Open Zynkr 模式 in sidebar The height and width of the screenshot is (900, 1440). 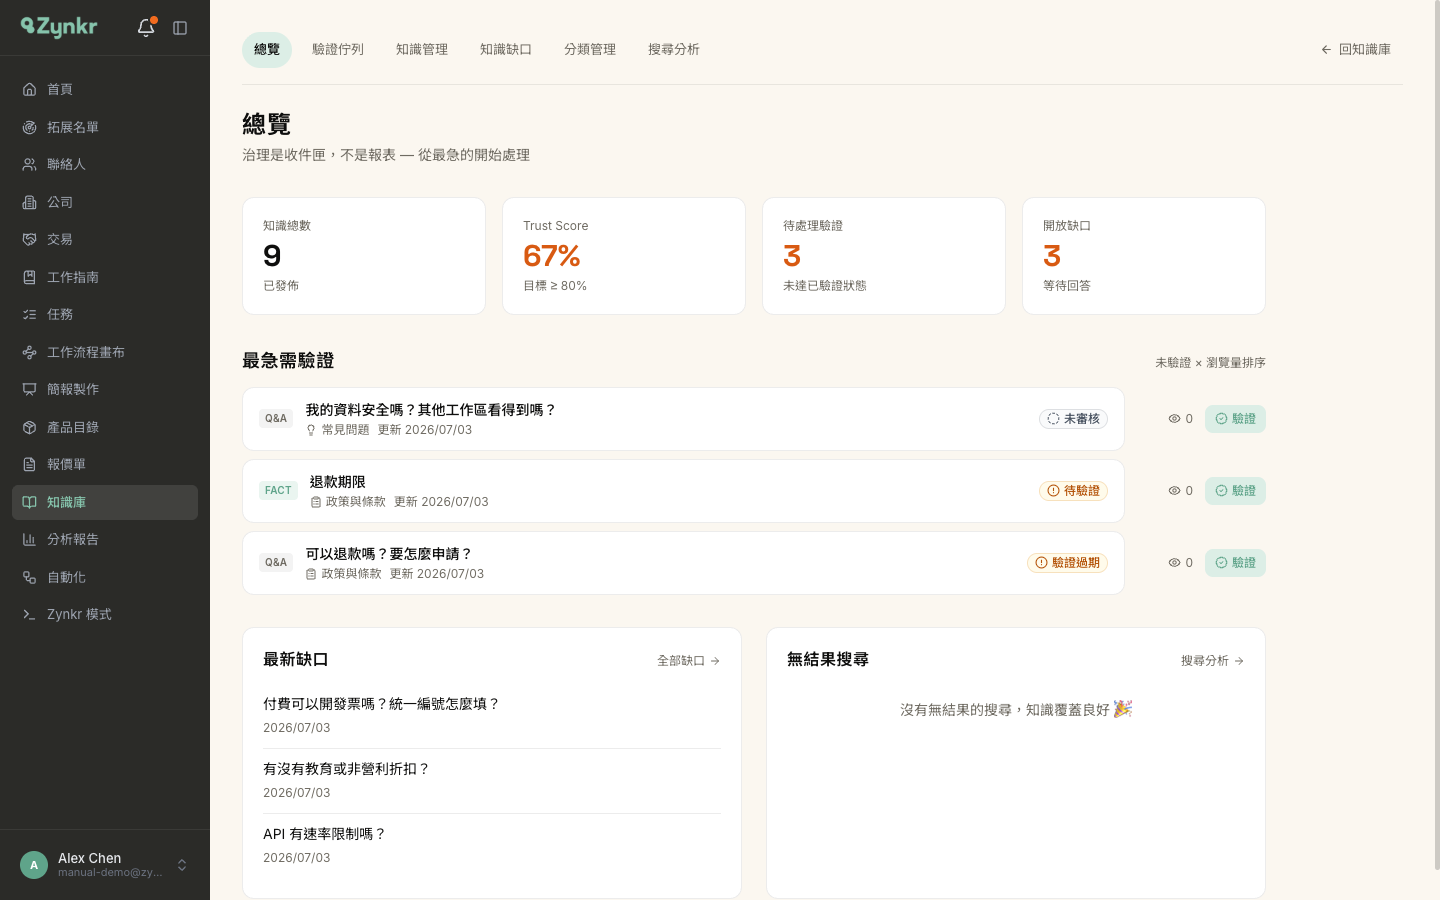[x=105, y=614]
